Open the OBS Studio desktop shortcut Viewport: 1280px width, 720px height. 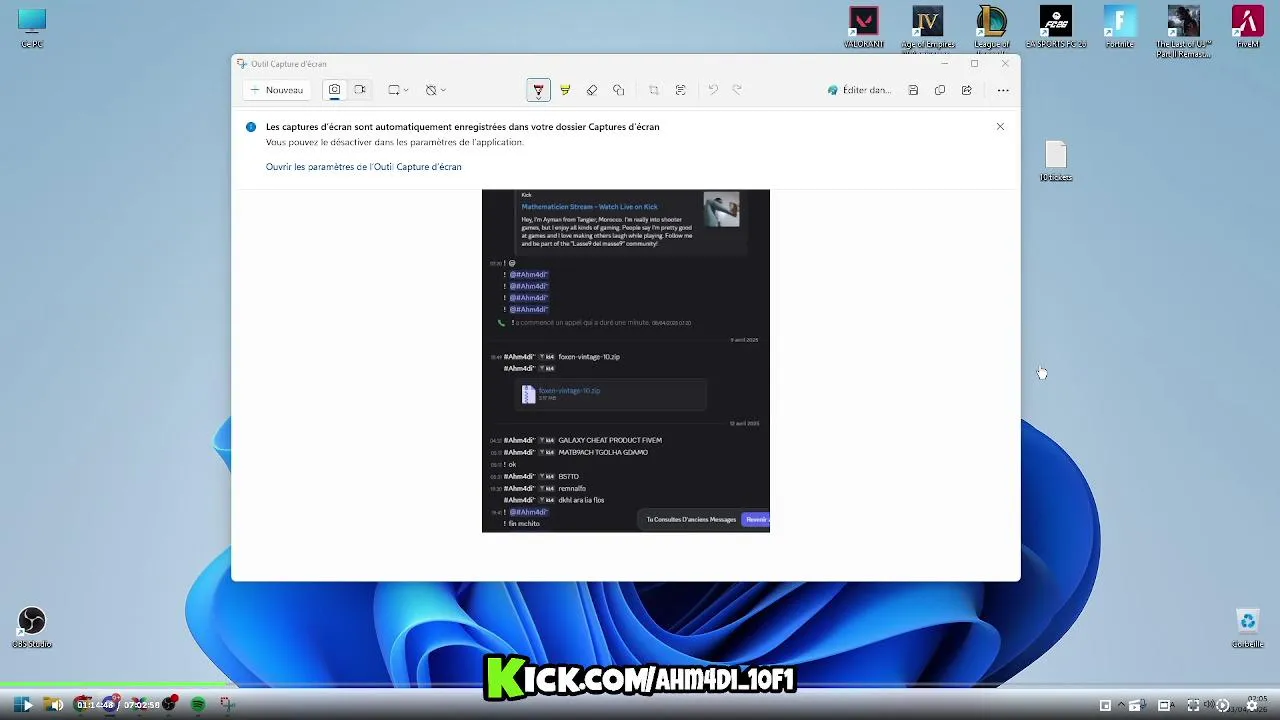tap(32, 628)
